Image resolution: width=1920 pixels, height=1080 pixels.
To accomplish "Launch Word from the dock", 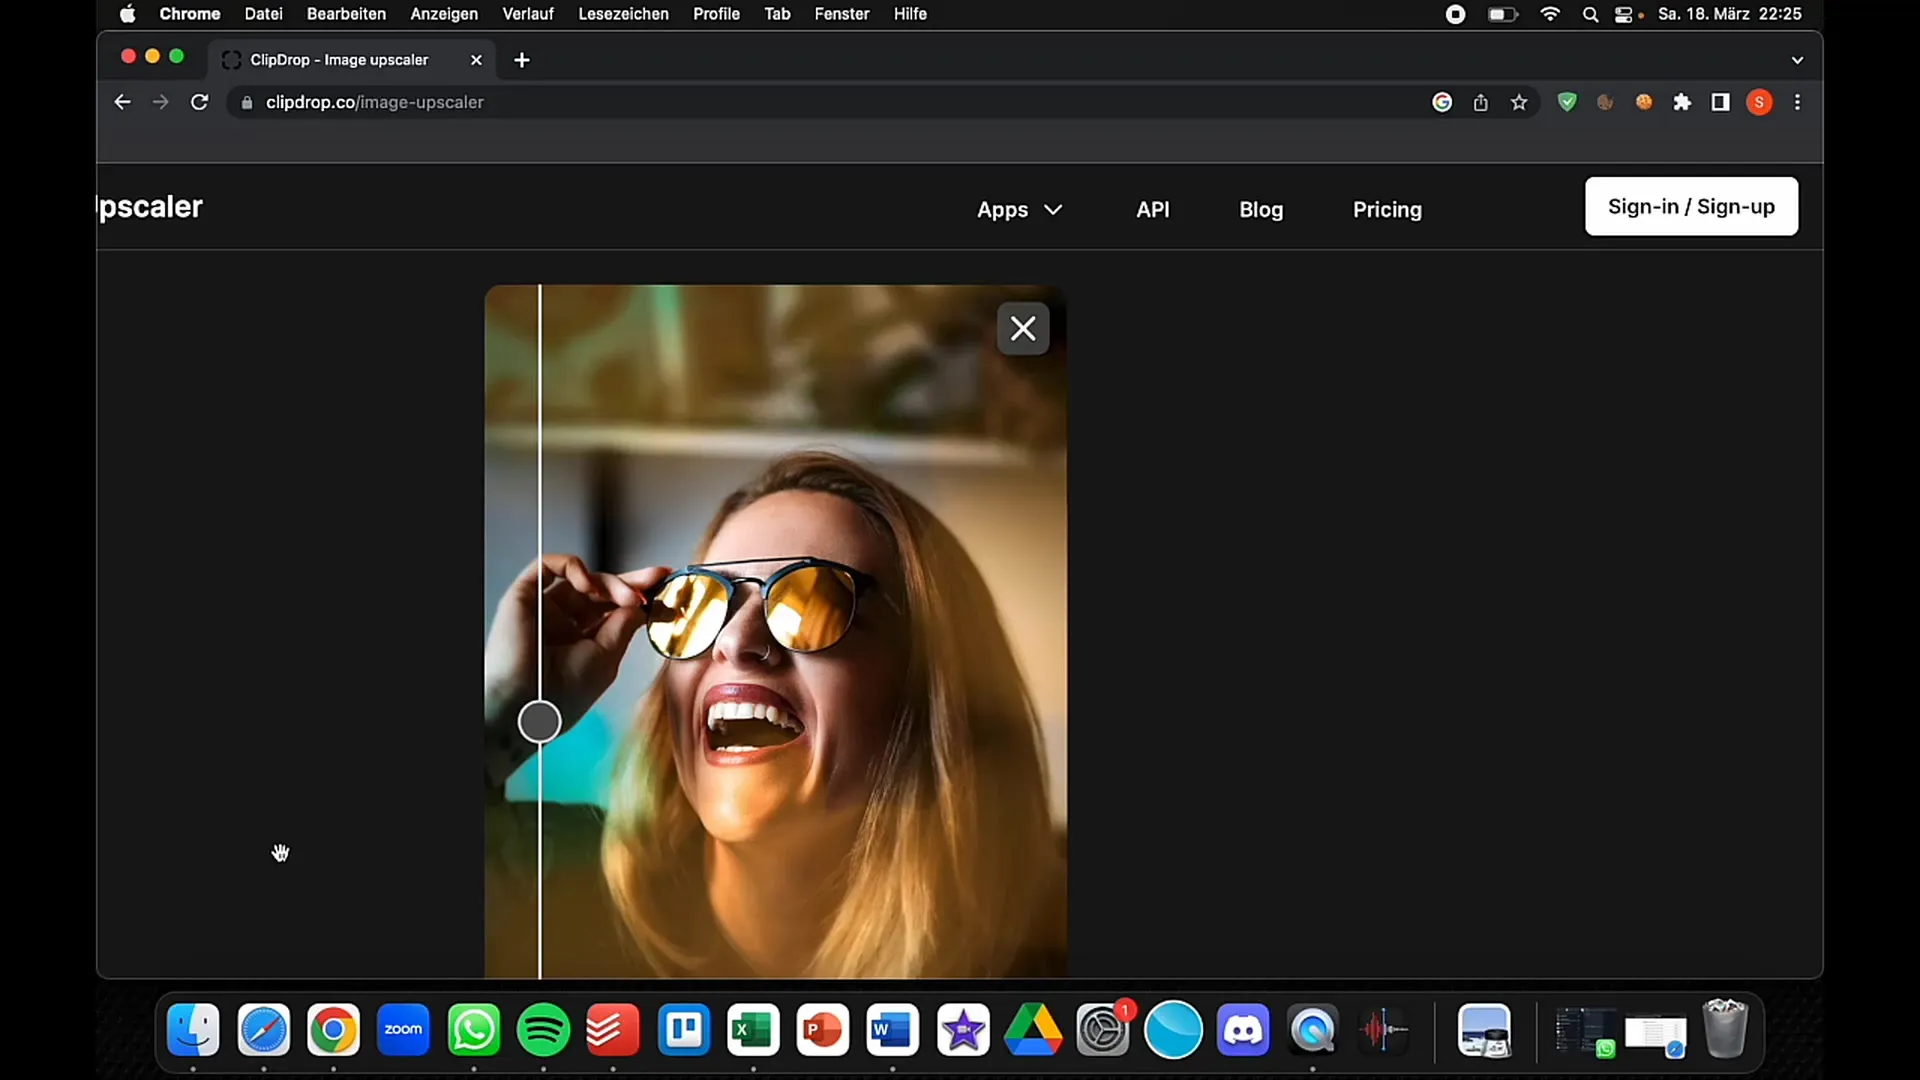I will [x=893, y=1030].
